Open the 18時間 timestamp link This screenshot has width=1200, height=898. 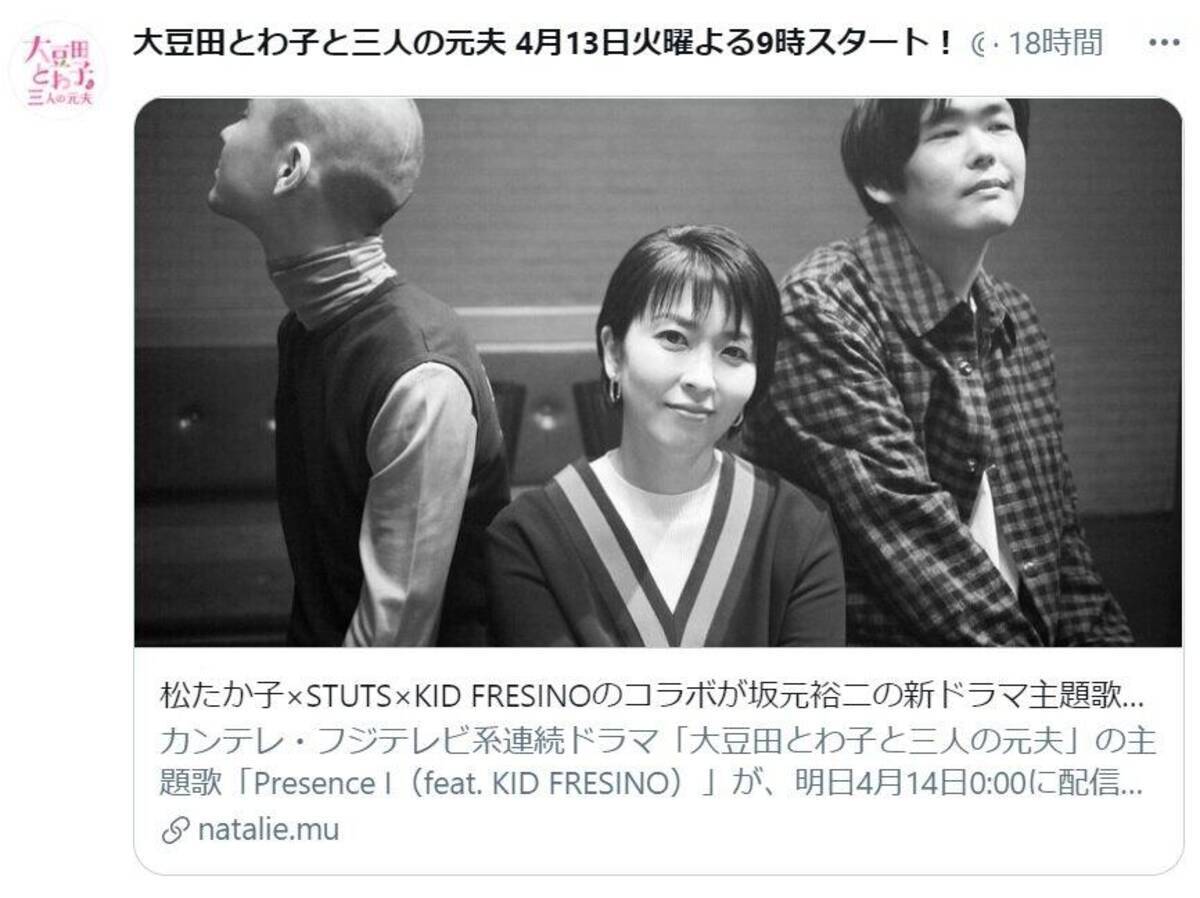[x=1056, y=44]
